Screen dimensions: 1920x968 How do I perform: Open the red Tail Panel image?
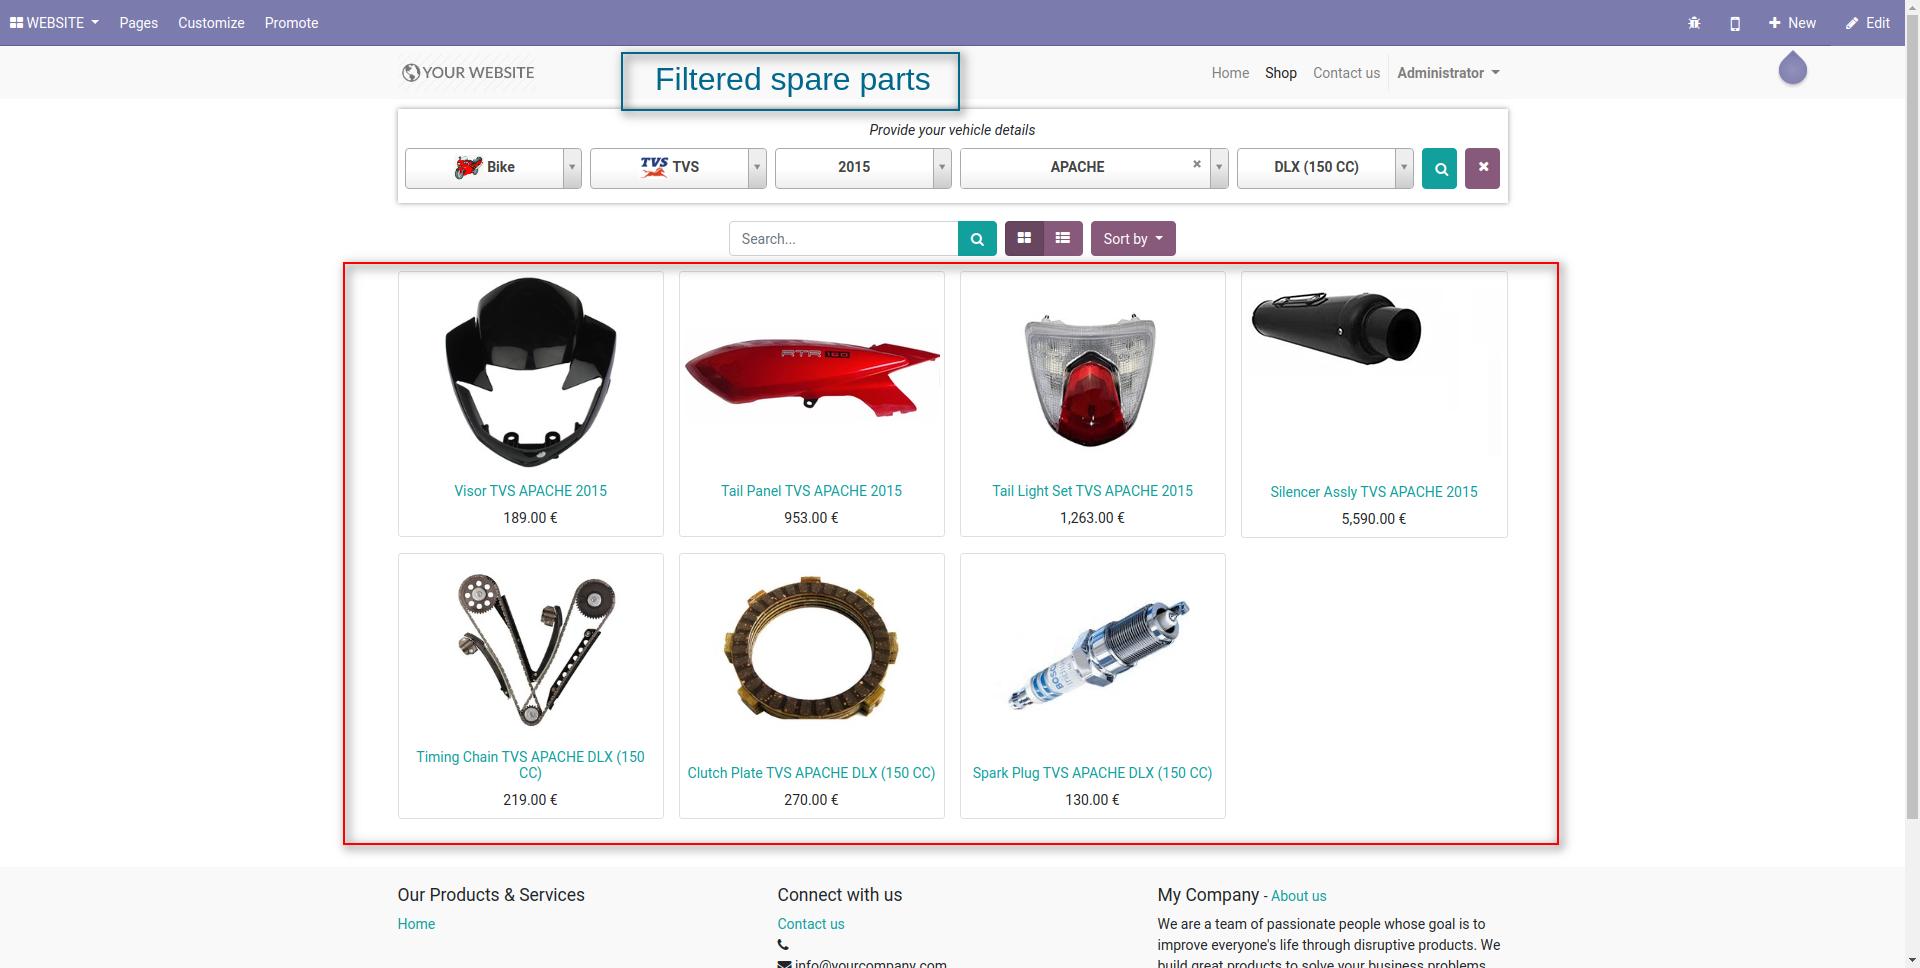pos(811,376)
